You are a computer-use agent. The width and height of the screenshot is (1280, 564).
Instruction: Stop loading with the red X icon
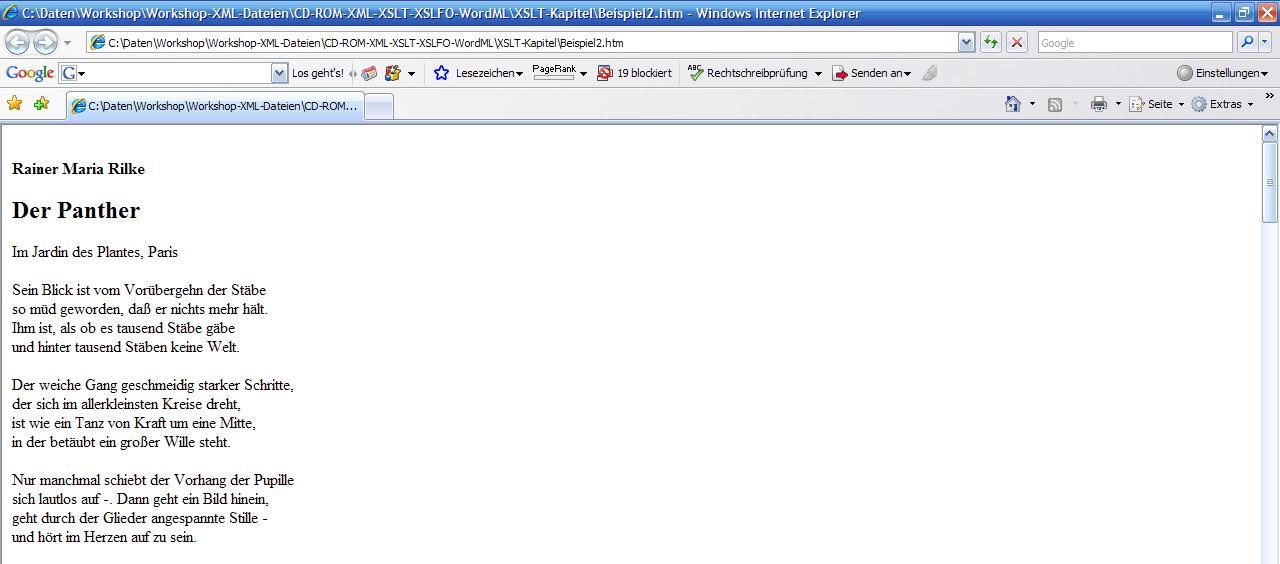pos(1017,43)
